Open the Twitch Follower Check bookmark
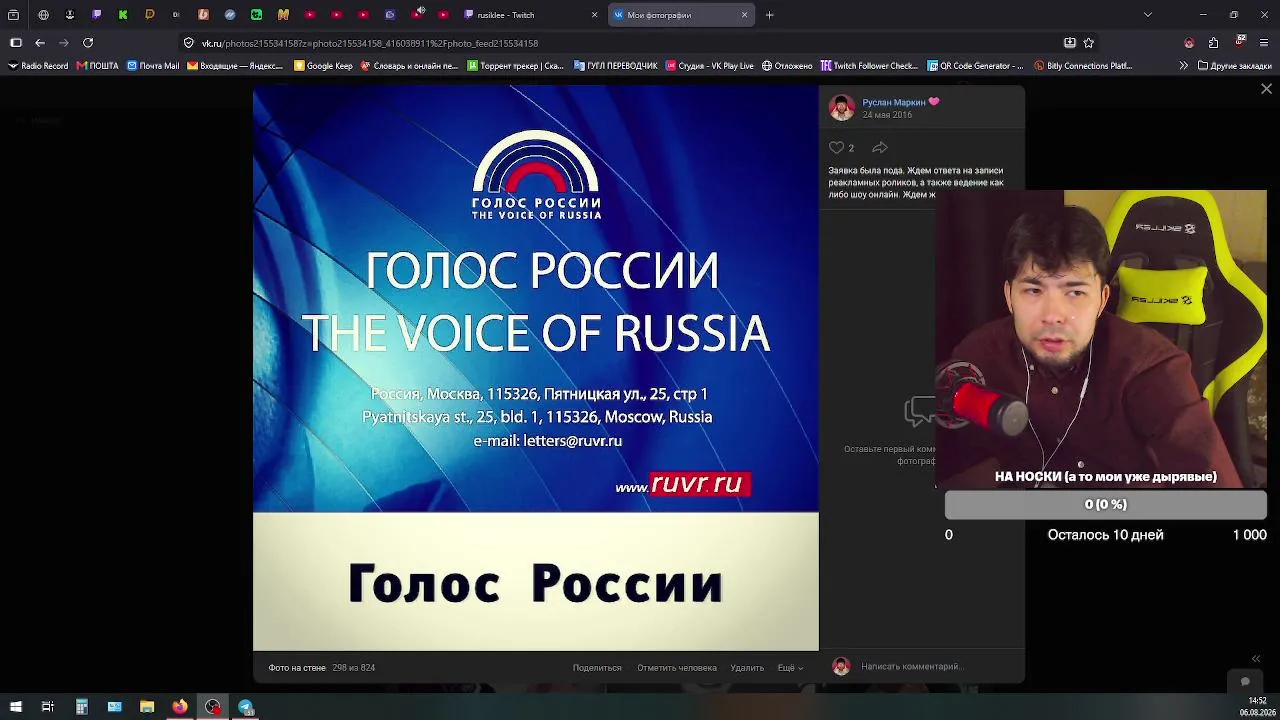Viewport: 1280px width, 720px height. pyautogui.click(x=869, y=66)
